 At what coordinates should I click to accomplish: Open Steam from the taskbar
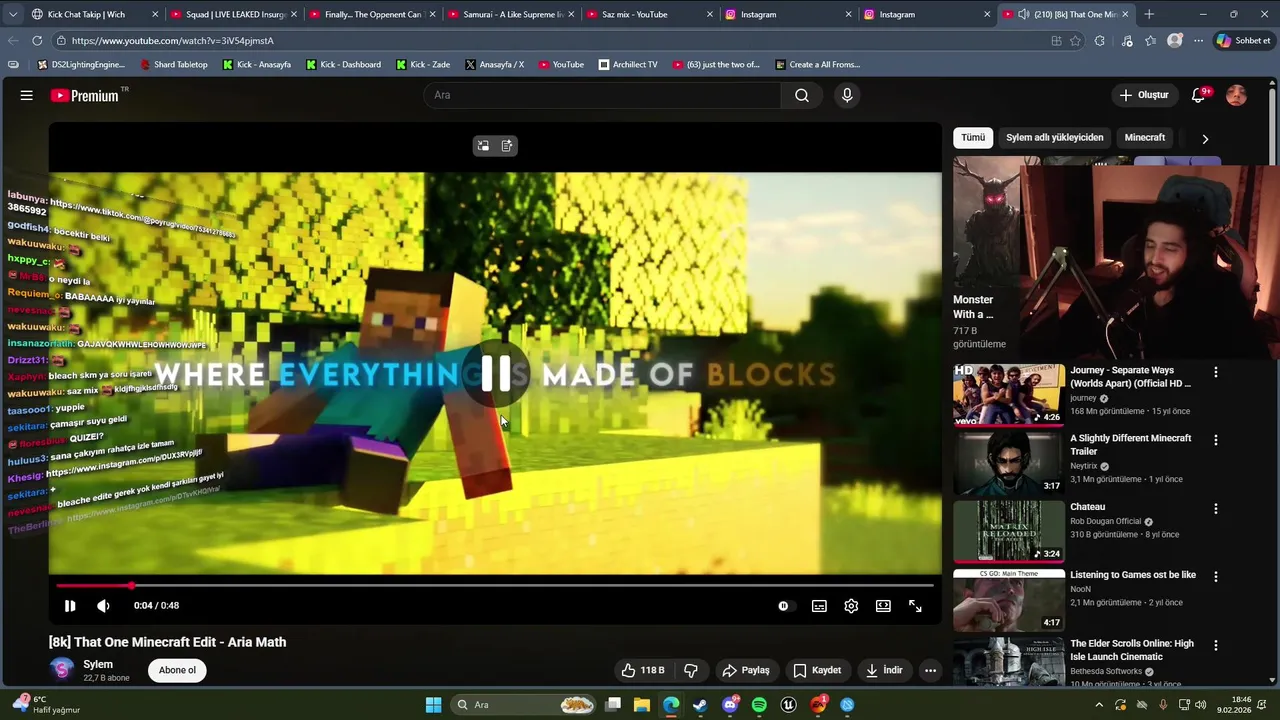[x=700, y=705]
